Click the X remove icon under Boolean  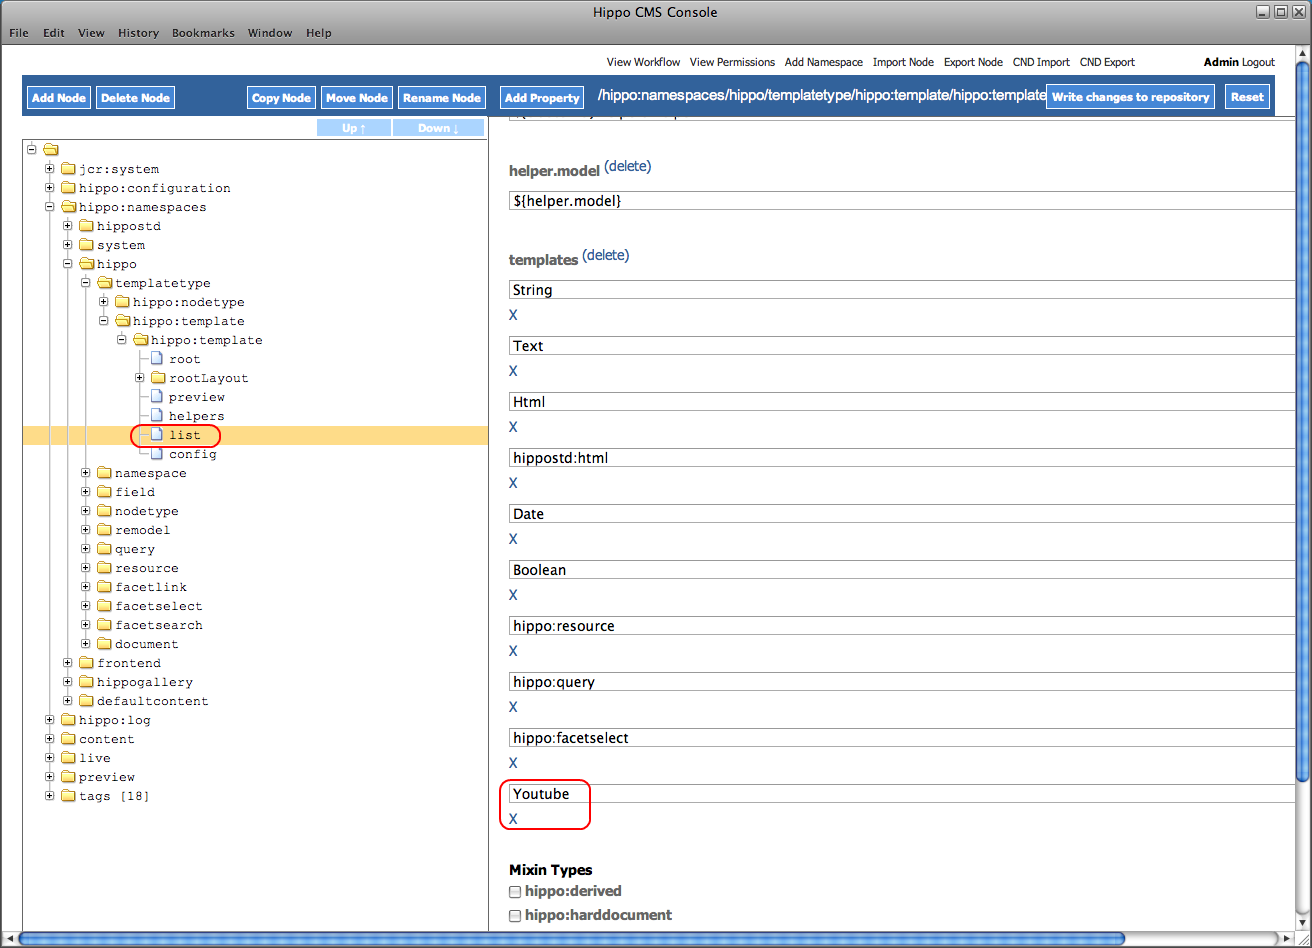(x=513, y=595)
